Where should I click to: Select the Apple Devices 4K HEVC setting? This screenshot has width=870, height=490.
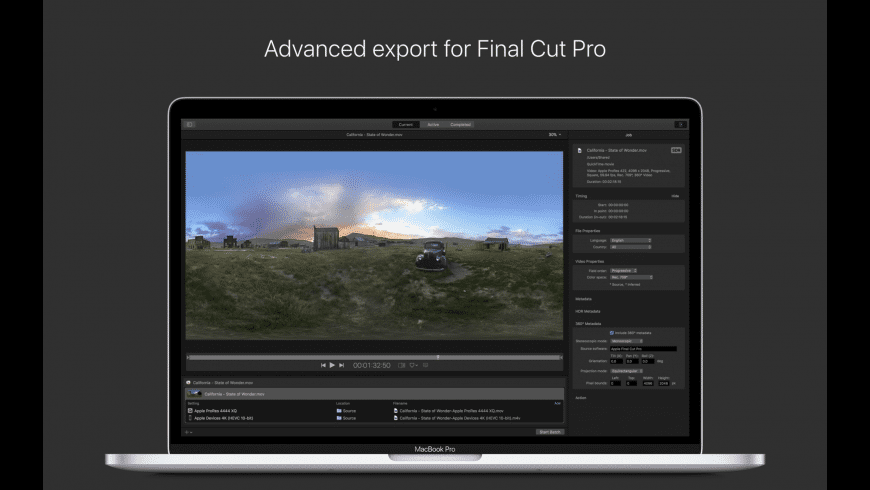[224, 418]
